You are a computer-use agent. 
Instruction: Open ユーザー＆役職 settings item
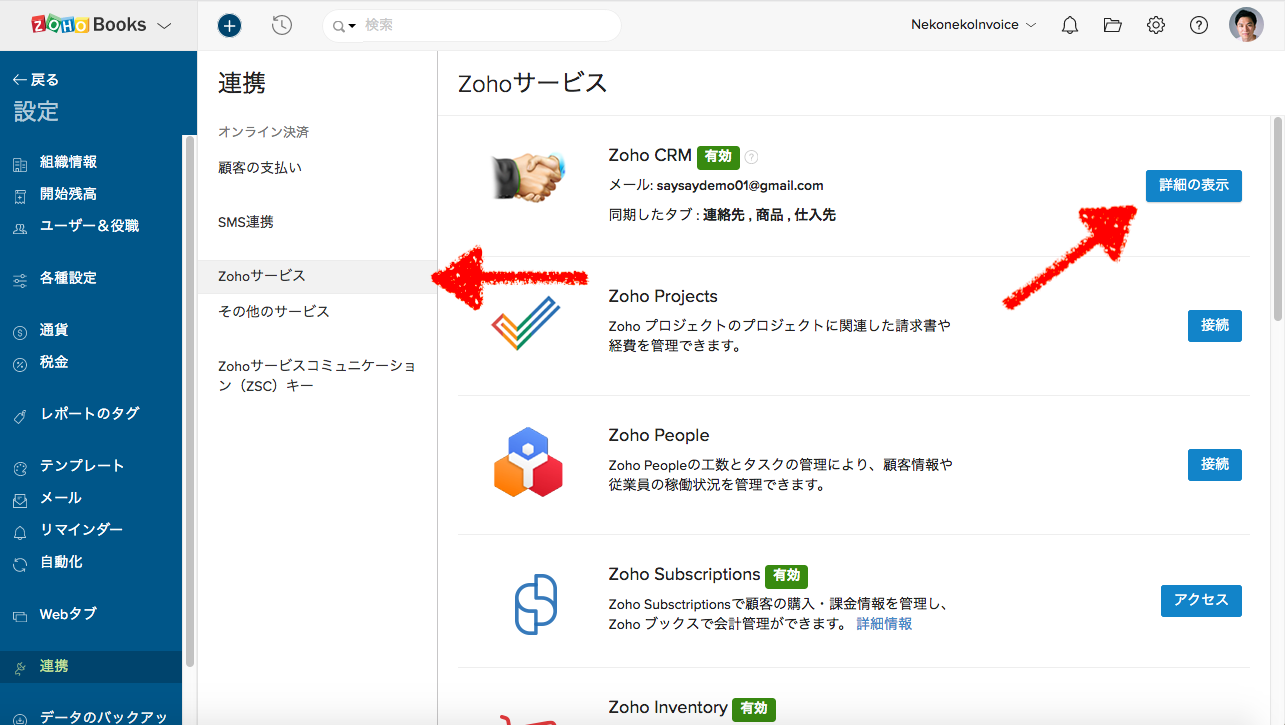(x=91, y=226)
